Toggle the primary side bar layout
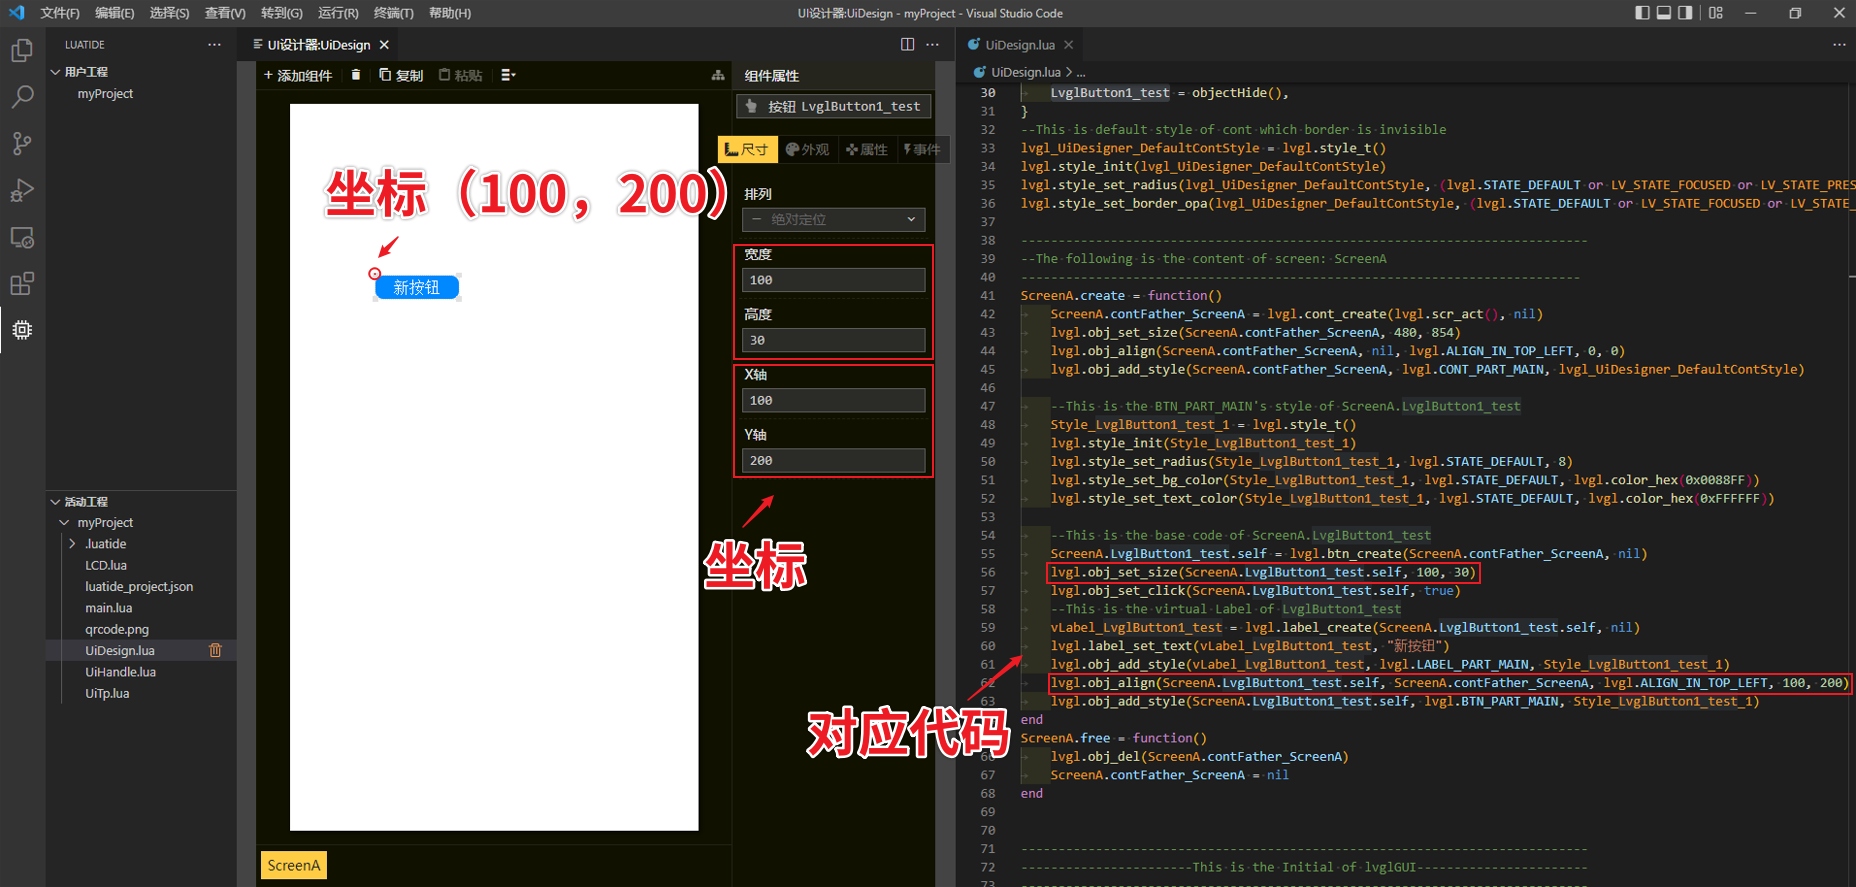Screen dimensions: 1856x887 [x=1642, y=13]
